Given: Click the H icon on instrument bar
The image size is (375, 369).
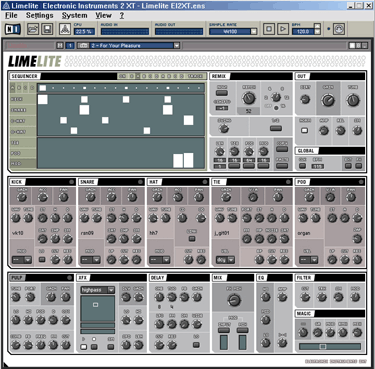Looking at the screenshot, I should [60, 46].
